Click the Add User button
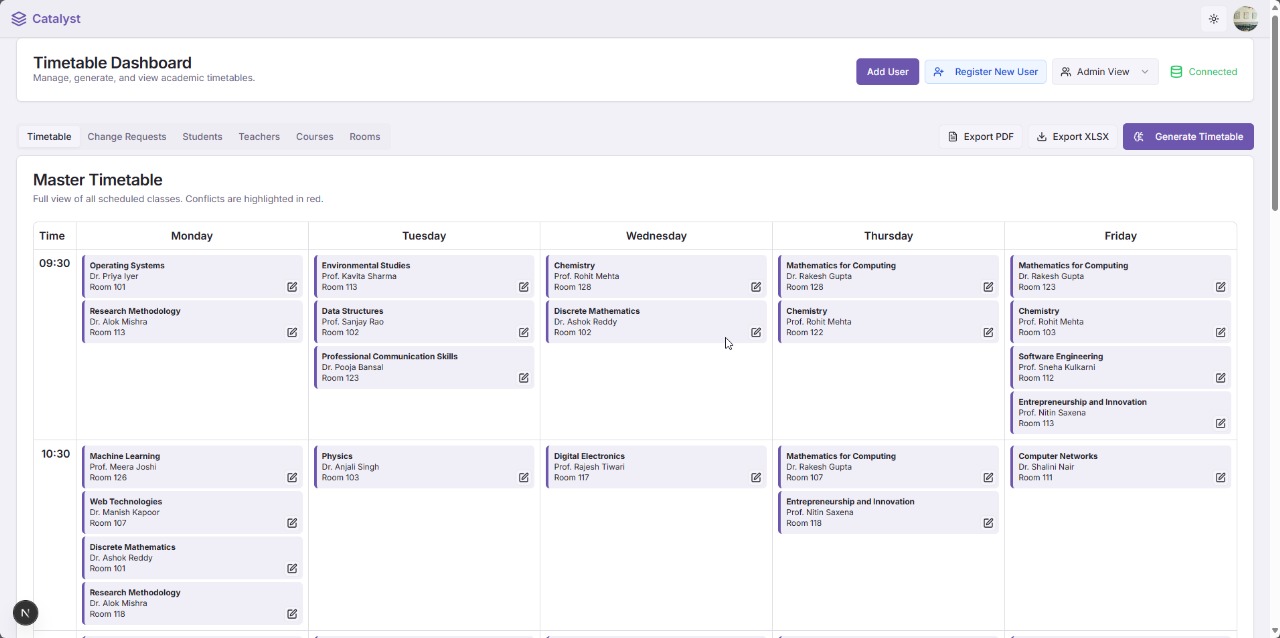Image resolution: width=1280 pixels, height=638 pixels. click(x=887, y=72)
